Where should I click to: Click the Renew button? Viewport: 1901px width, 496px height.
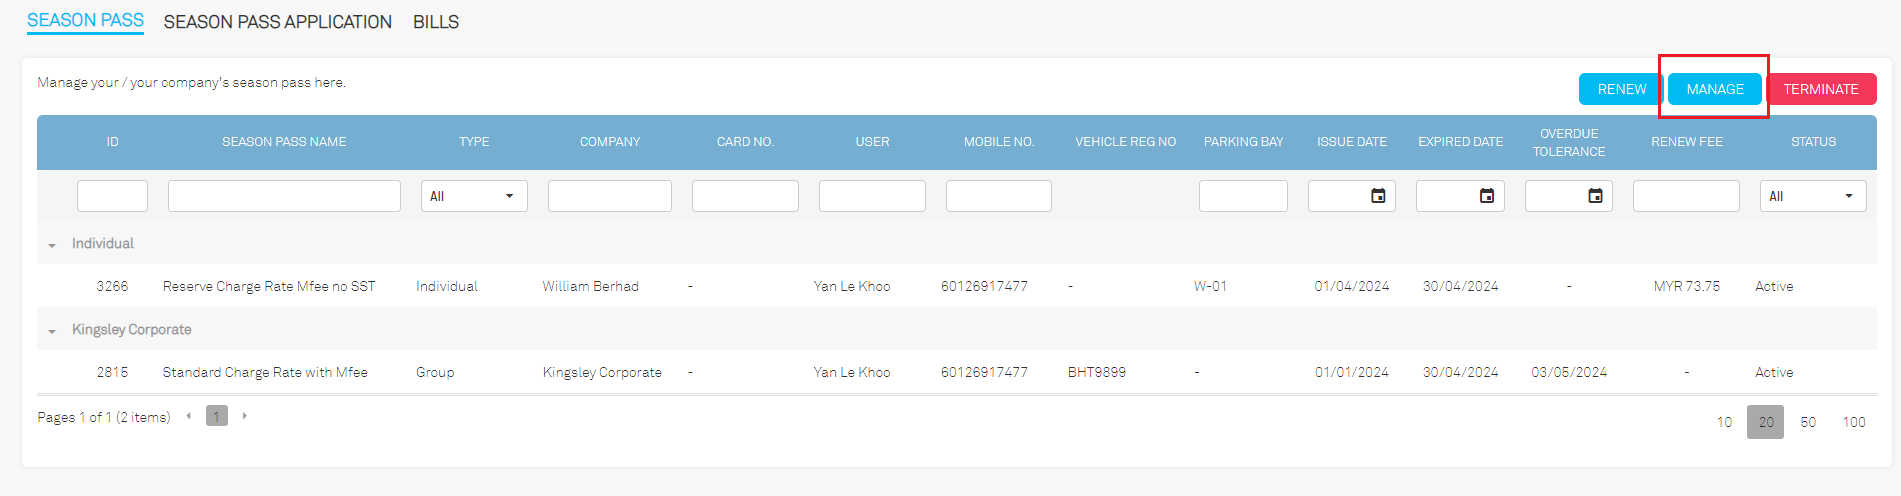pos(1621,89)
